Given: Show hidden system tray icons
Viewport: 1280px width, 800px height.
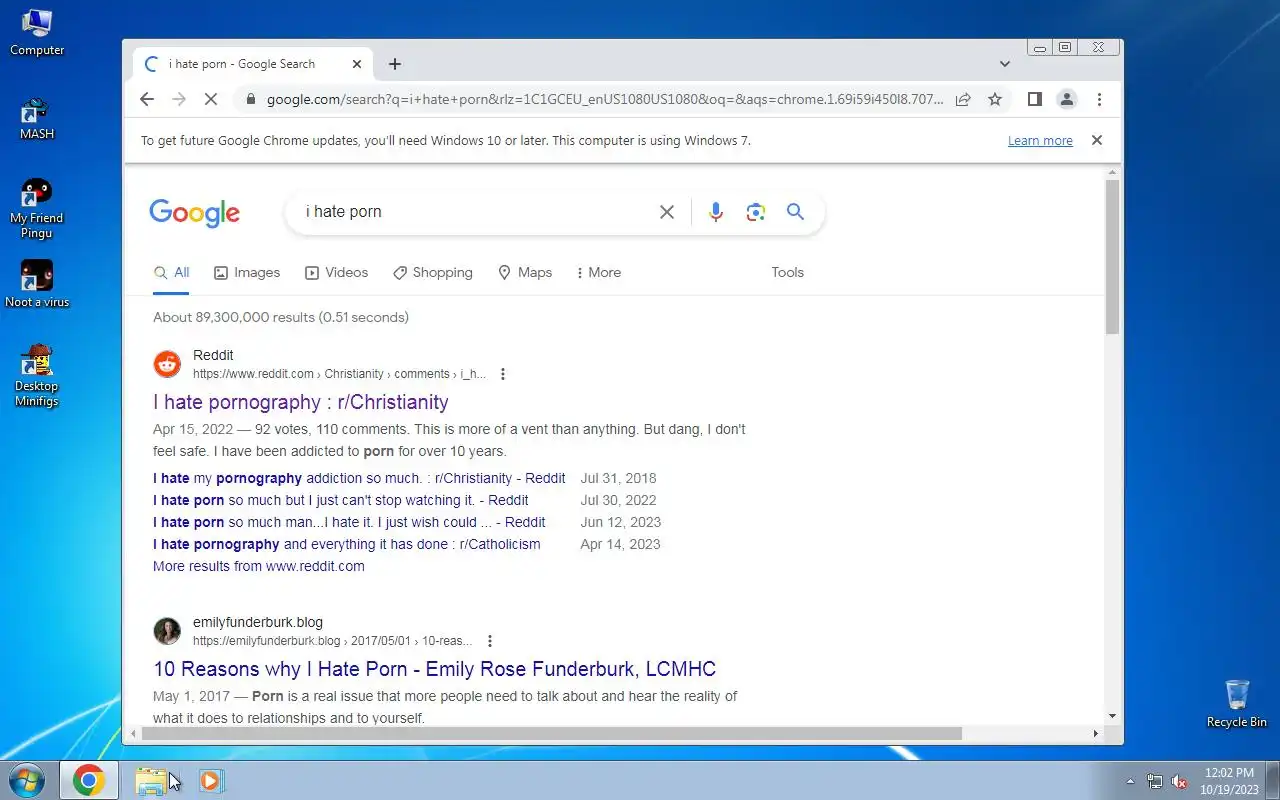Looking at the screenshot, I should [x=1130, y=782].
